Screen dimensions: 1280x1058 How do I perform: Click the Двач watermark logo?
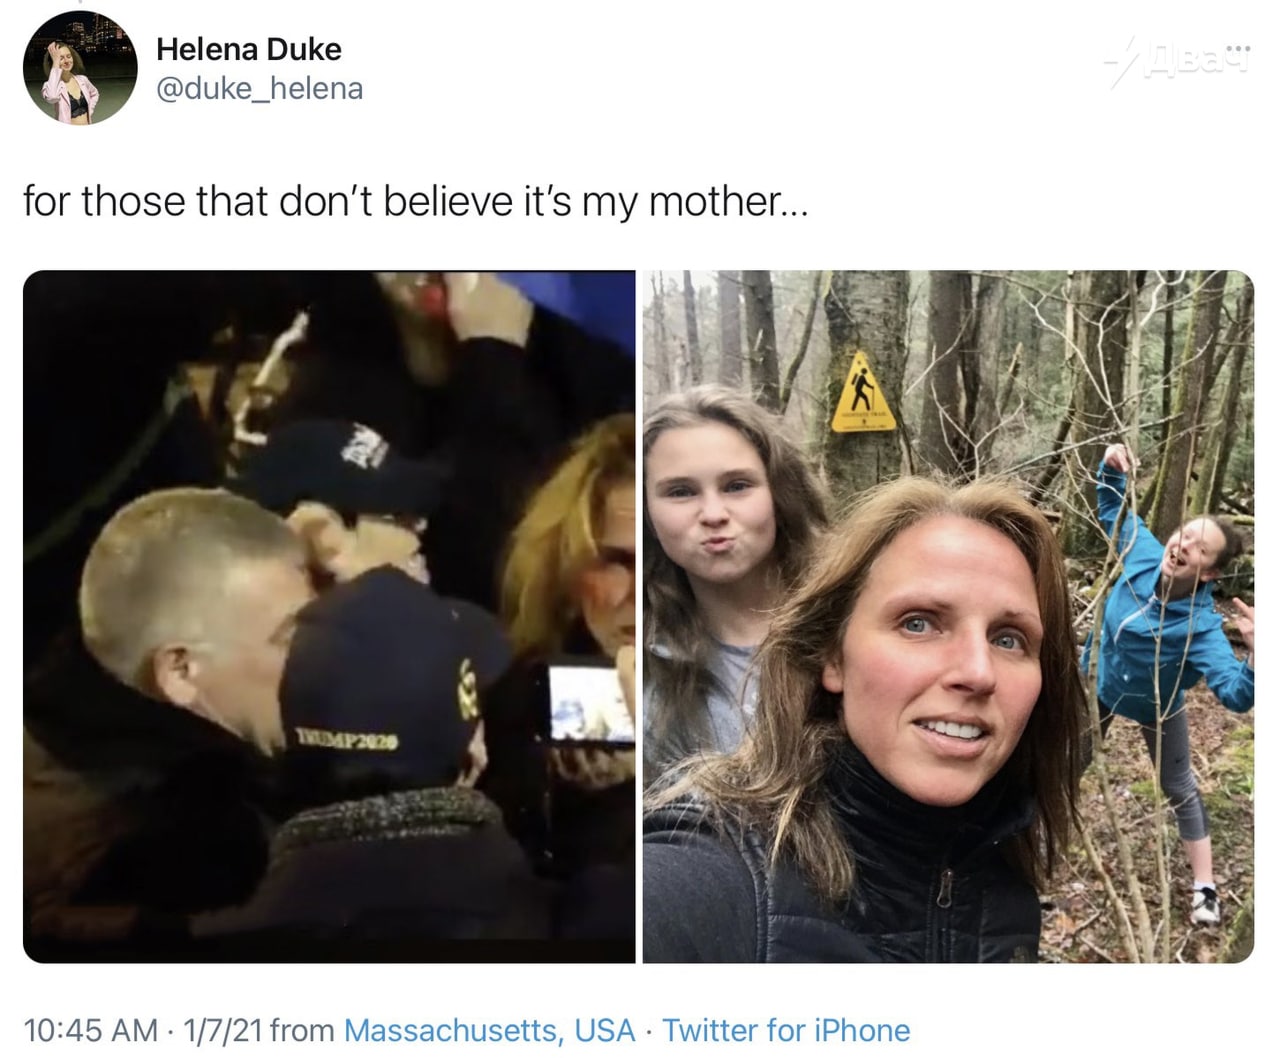point(1179,60)
